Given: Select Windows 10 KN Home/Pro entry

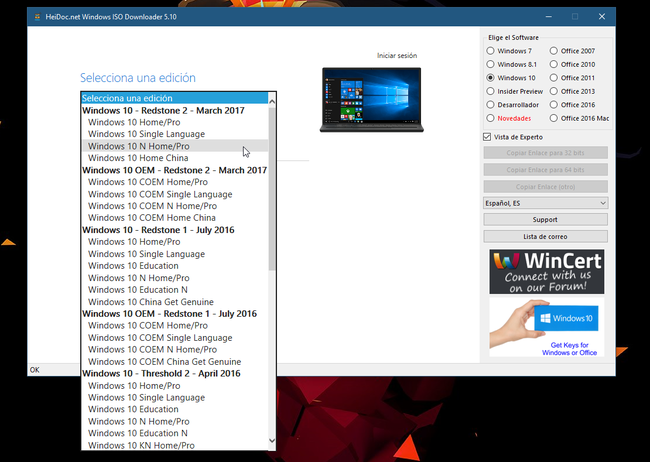Looking at the screenshot, I should (141, 445).
